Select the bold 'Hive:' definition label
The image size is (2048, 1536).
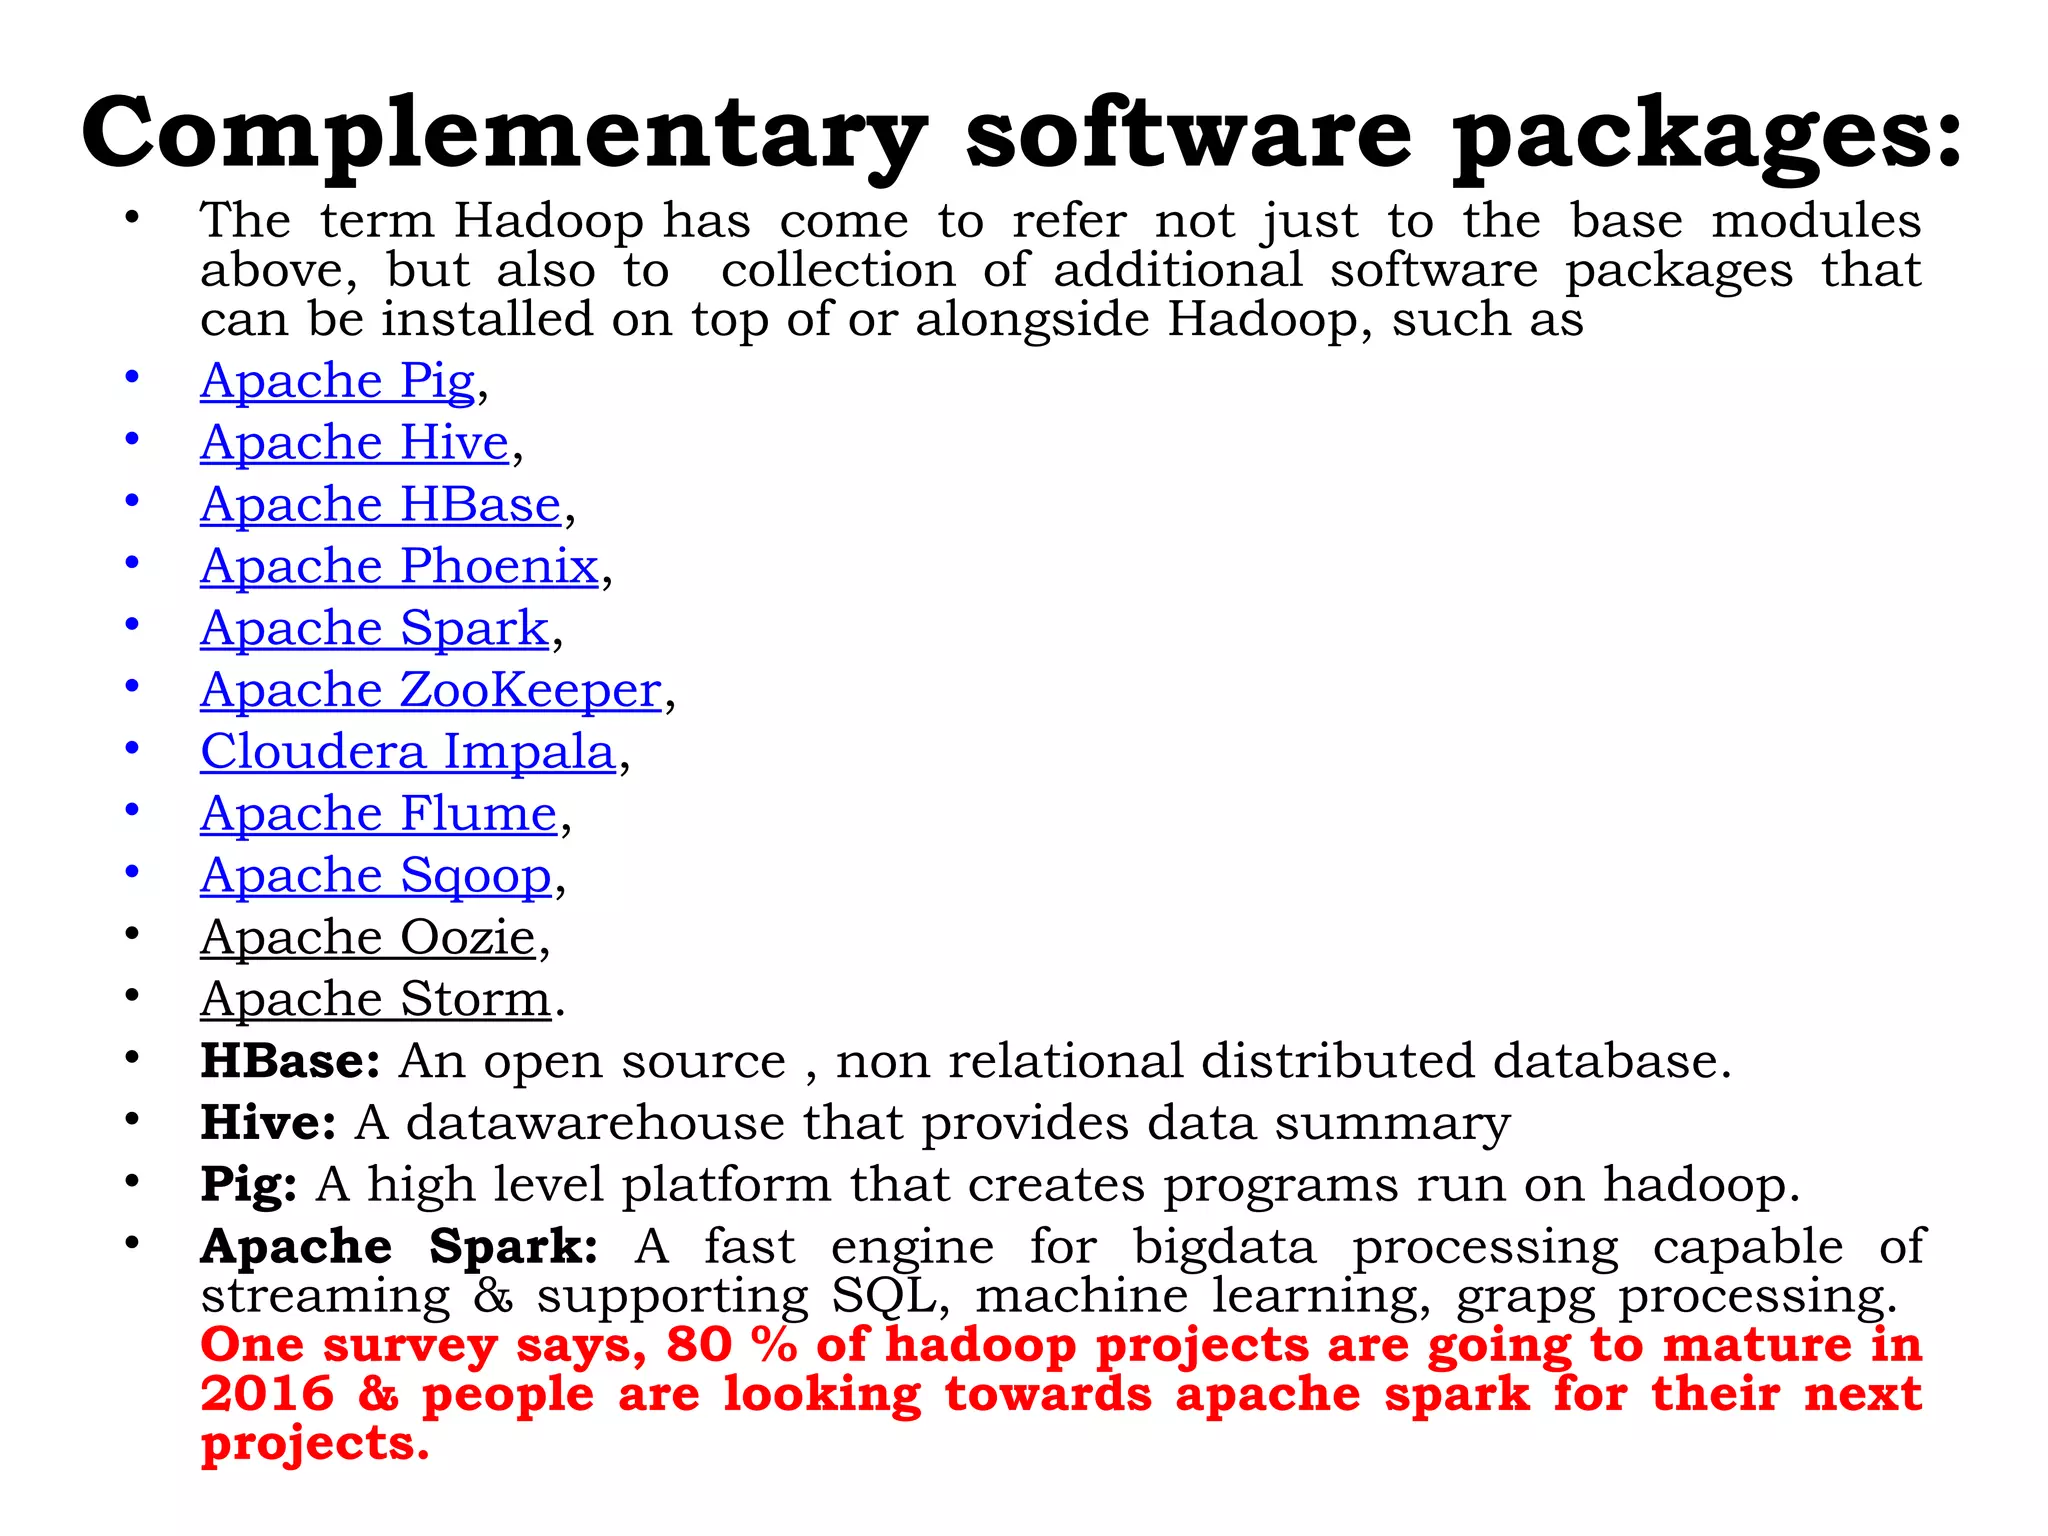[268, 1123]
